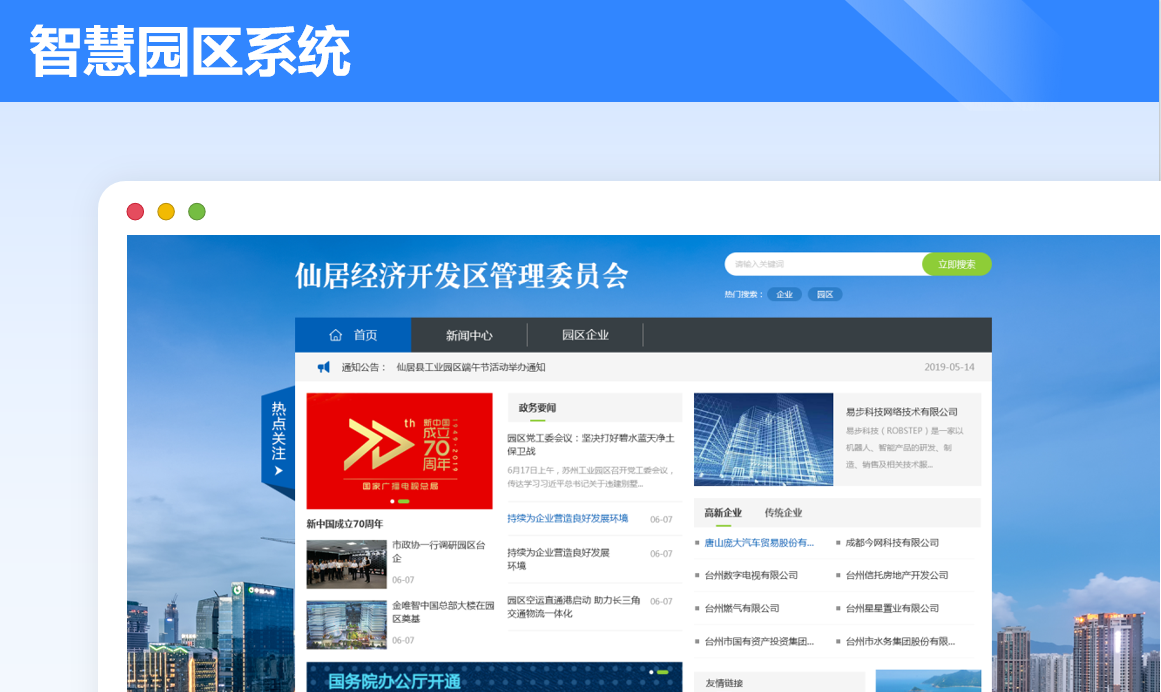
Task: Select the 企业 hot search tag
Action: pos(784,295)
